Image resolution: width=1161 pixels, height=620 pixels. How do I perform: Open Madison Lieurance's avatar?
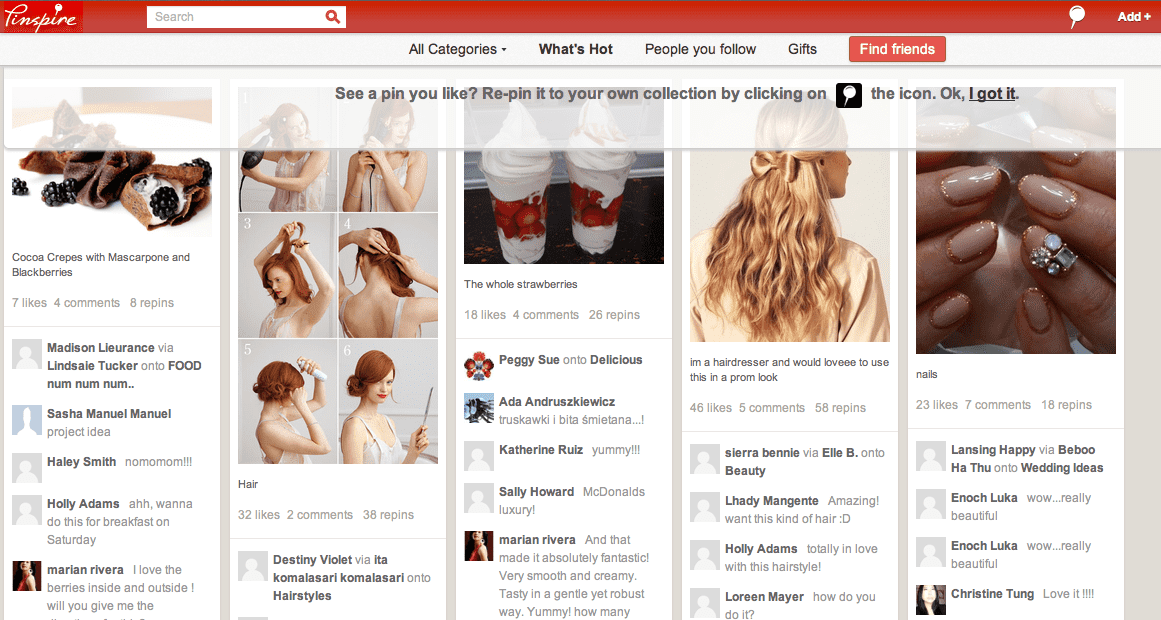[x=27, y=355]
